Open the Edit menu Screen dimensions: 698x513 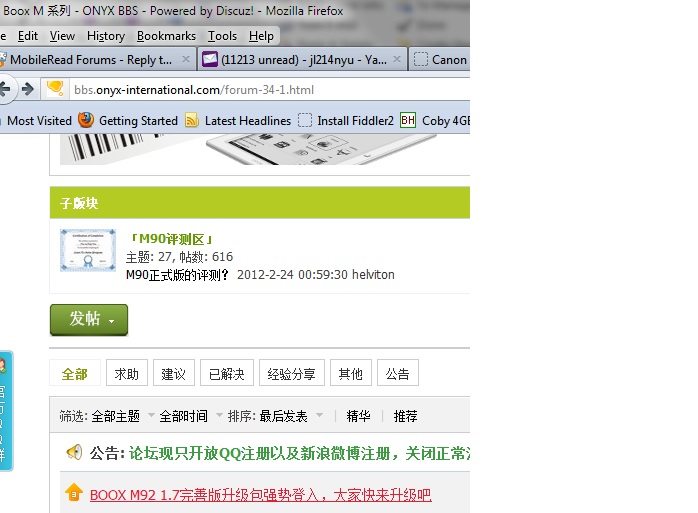pos(28,36)
